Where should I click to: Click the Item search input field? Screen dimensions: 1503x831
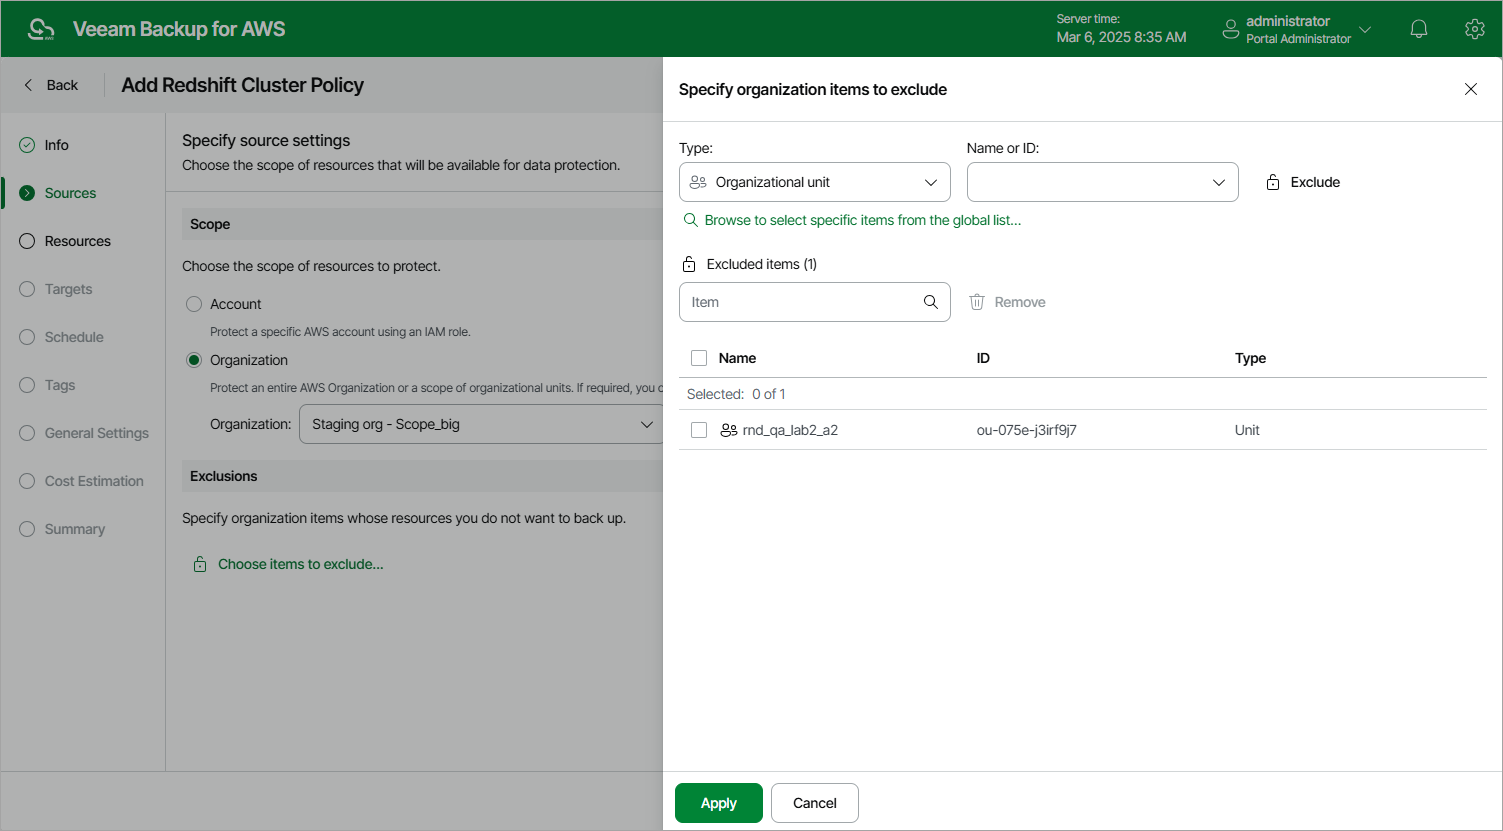point(800,302)
